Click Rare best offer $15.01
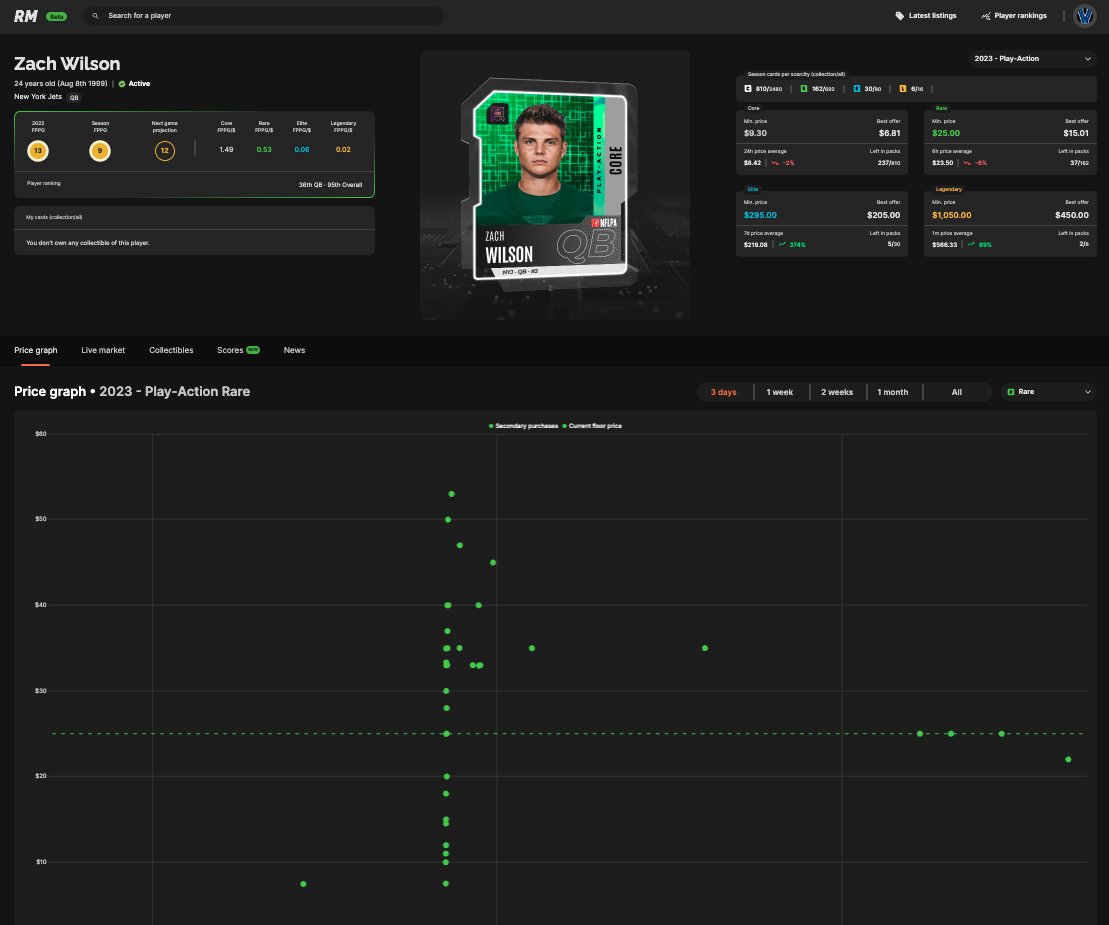 1076,133
